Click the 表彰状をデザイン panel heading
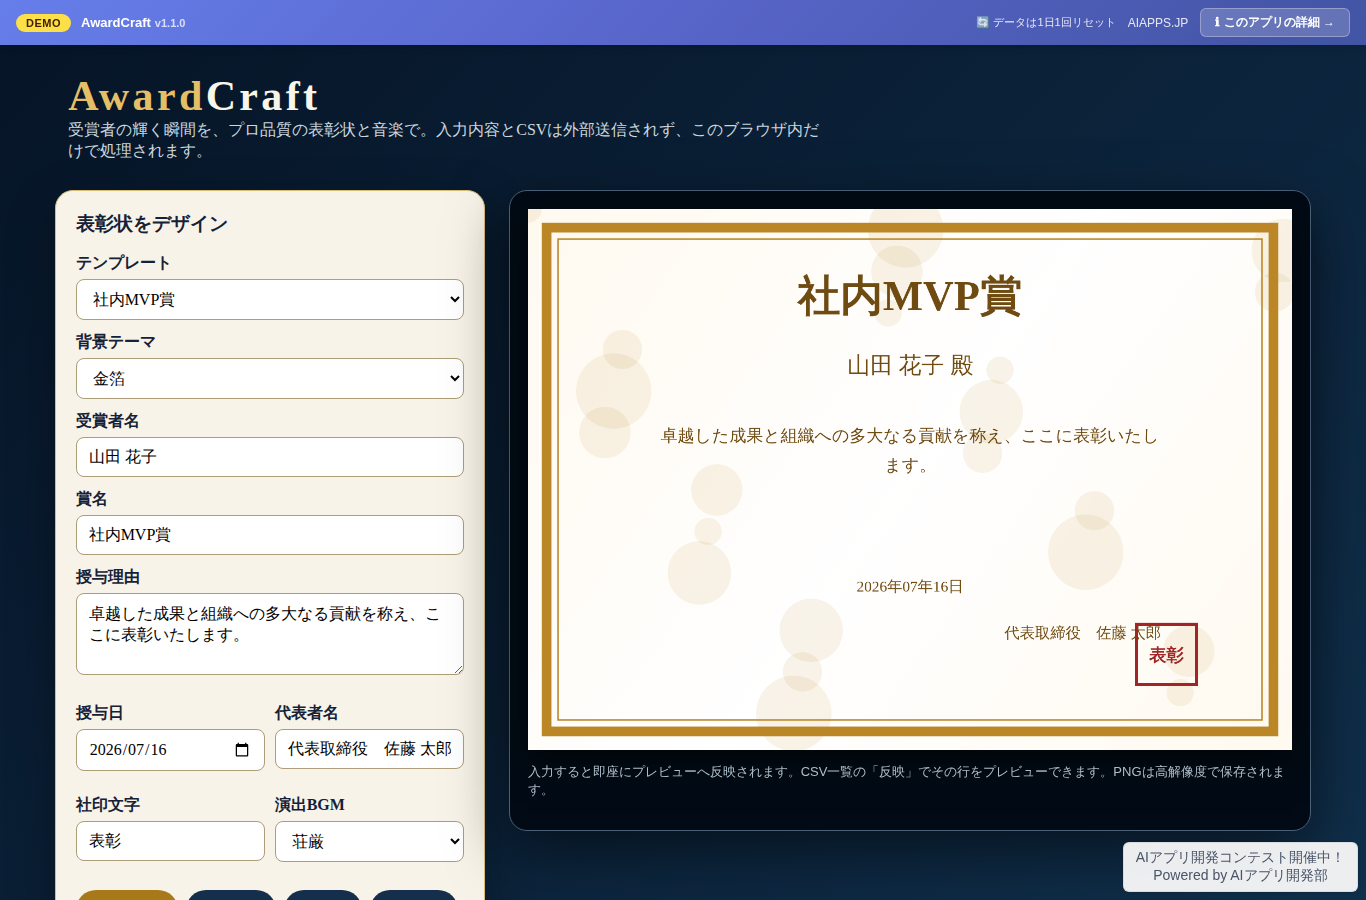The width and height of the screenshot is (1366, 900). 152,224
